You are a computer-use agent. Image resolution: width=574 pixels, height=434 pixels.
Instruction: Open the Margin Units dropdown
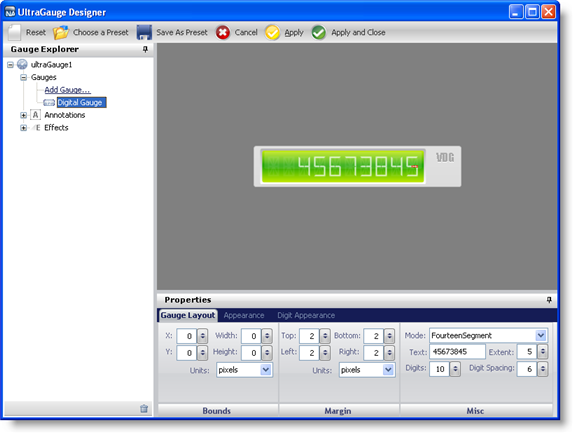pyautogui.click(x=388, y=370)
